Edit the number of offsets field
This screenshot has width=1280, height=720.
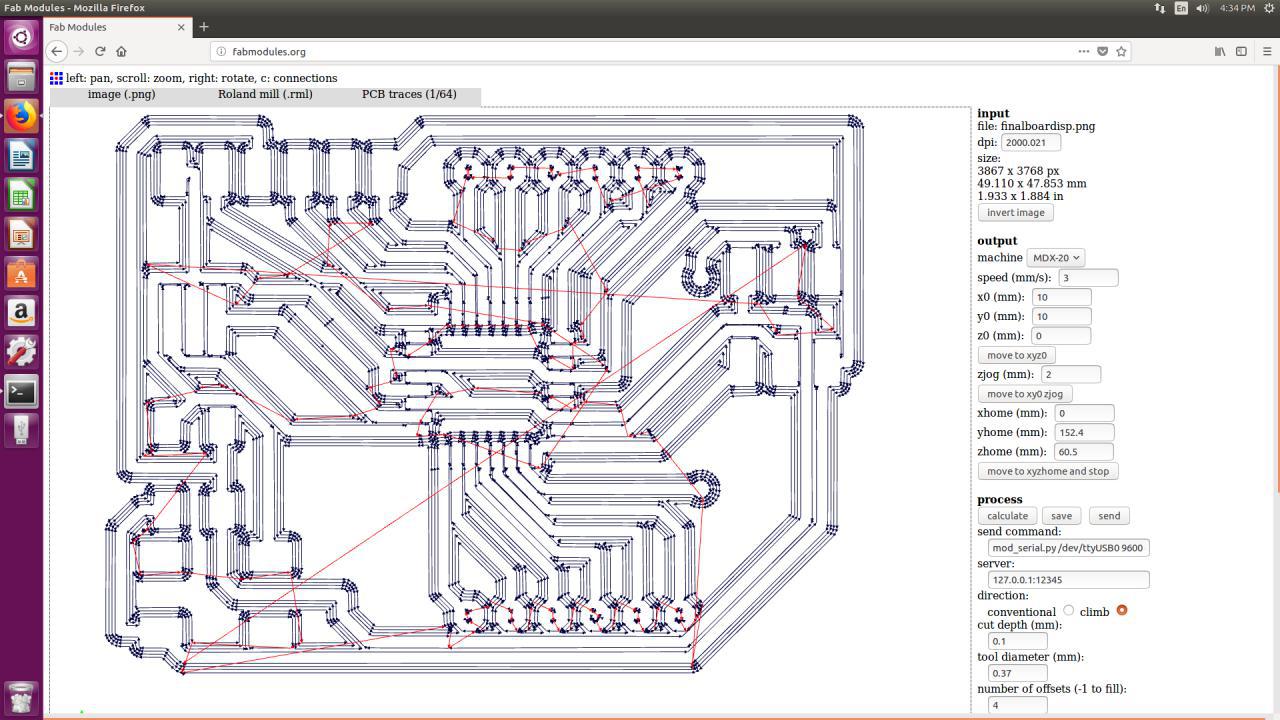tap(1017, 705)
